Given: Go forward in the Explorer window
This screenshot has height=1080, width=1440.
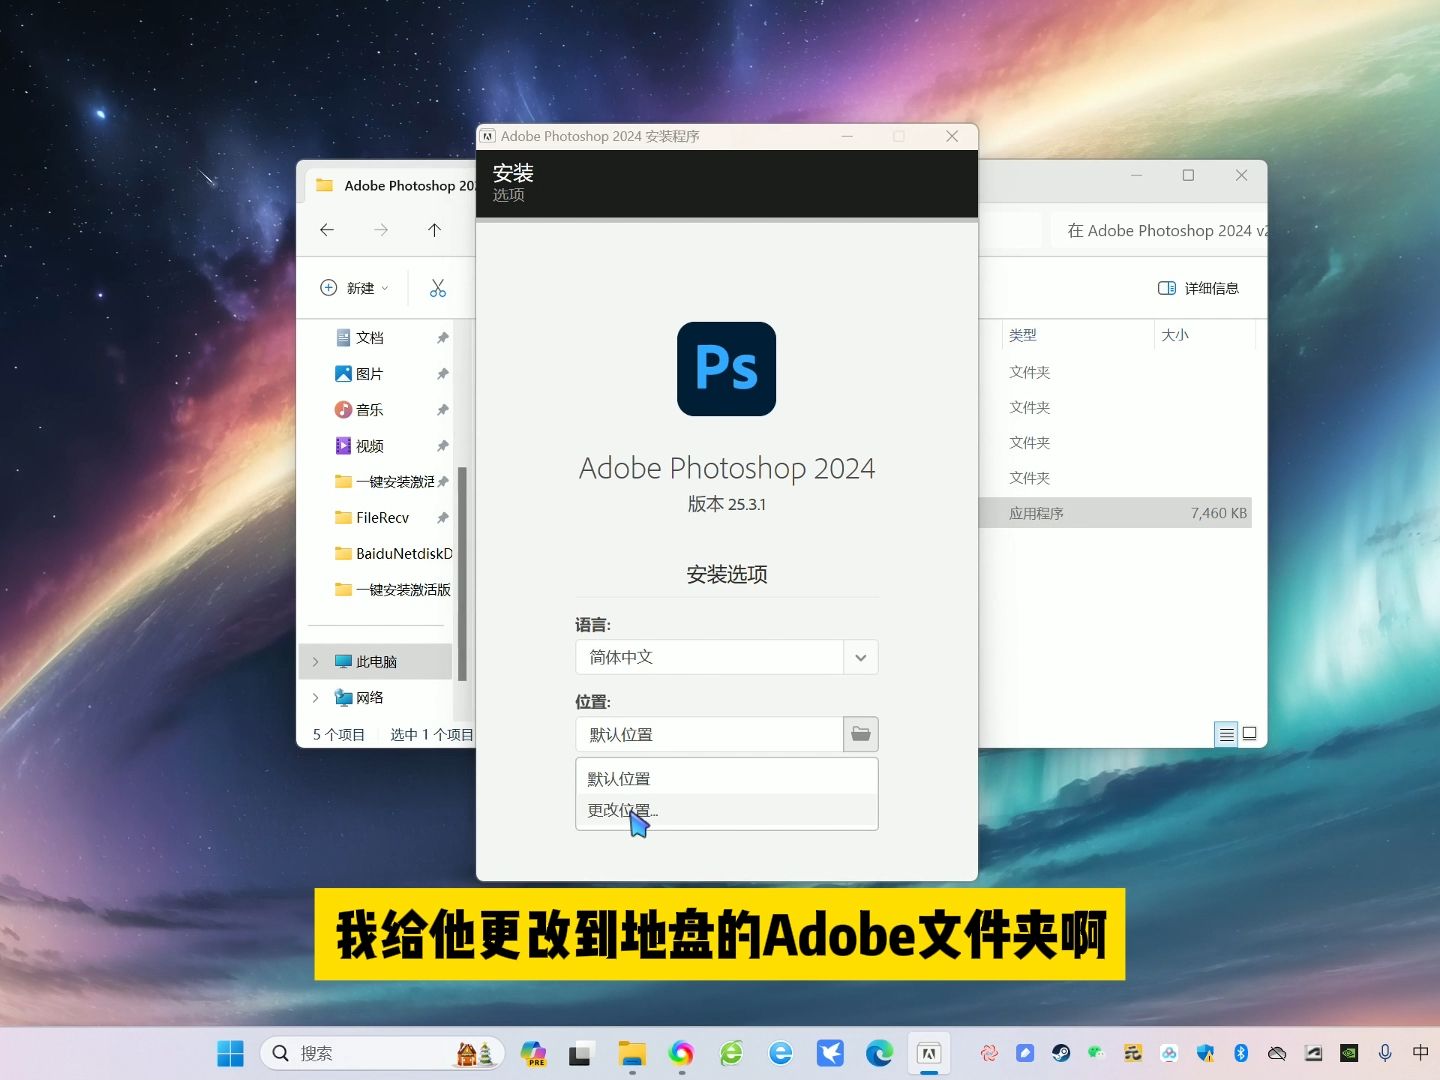Looking at the screenshot, I should [381, 230].
